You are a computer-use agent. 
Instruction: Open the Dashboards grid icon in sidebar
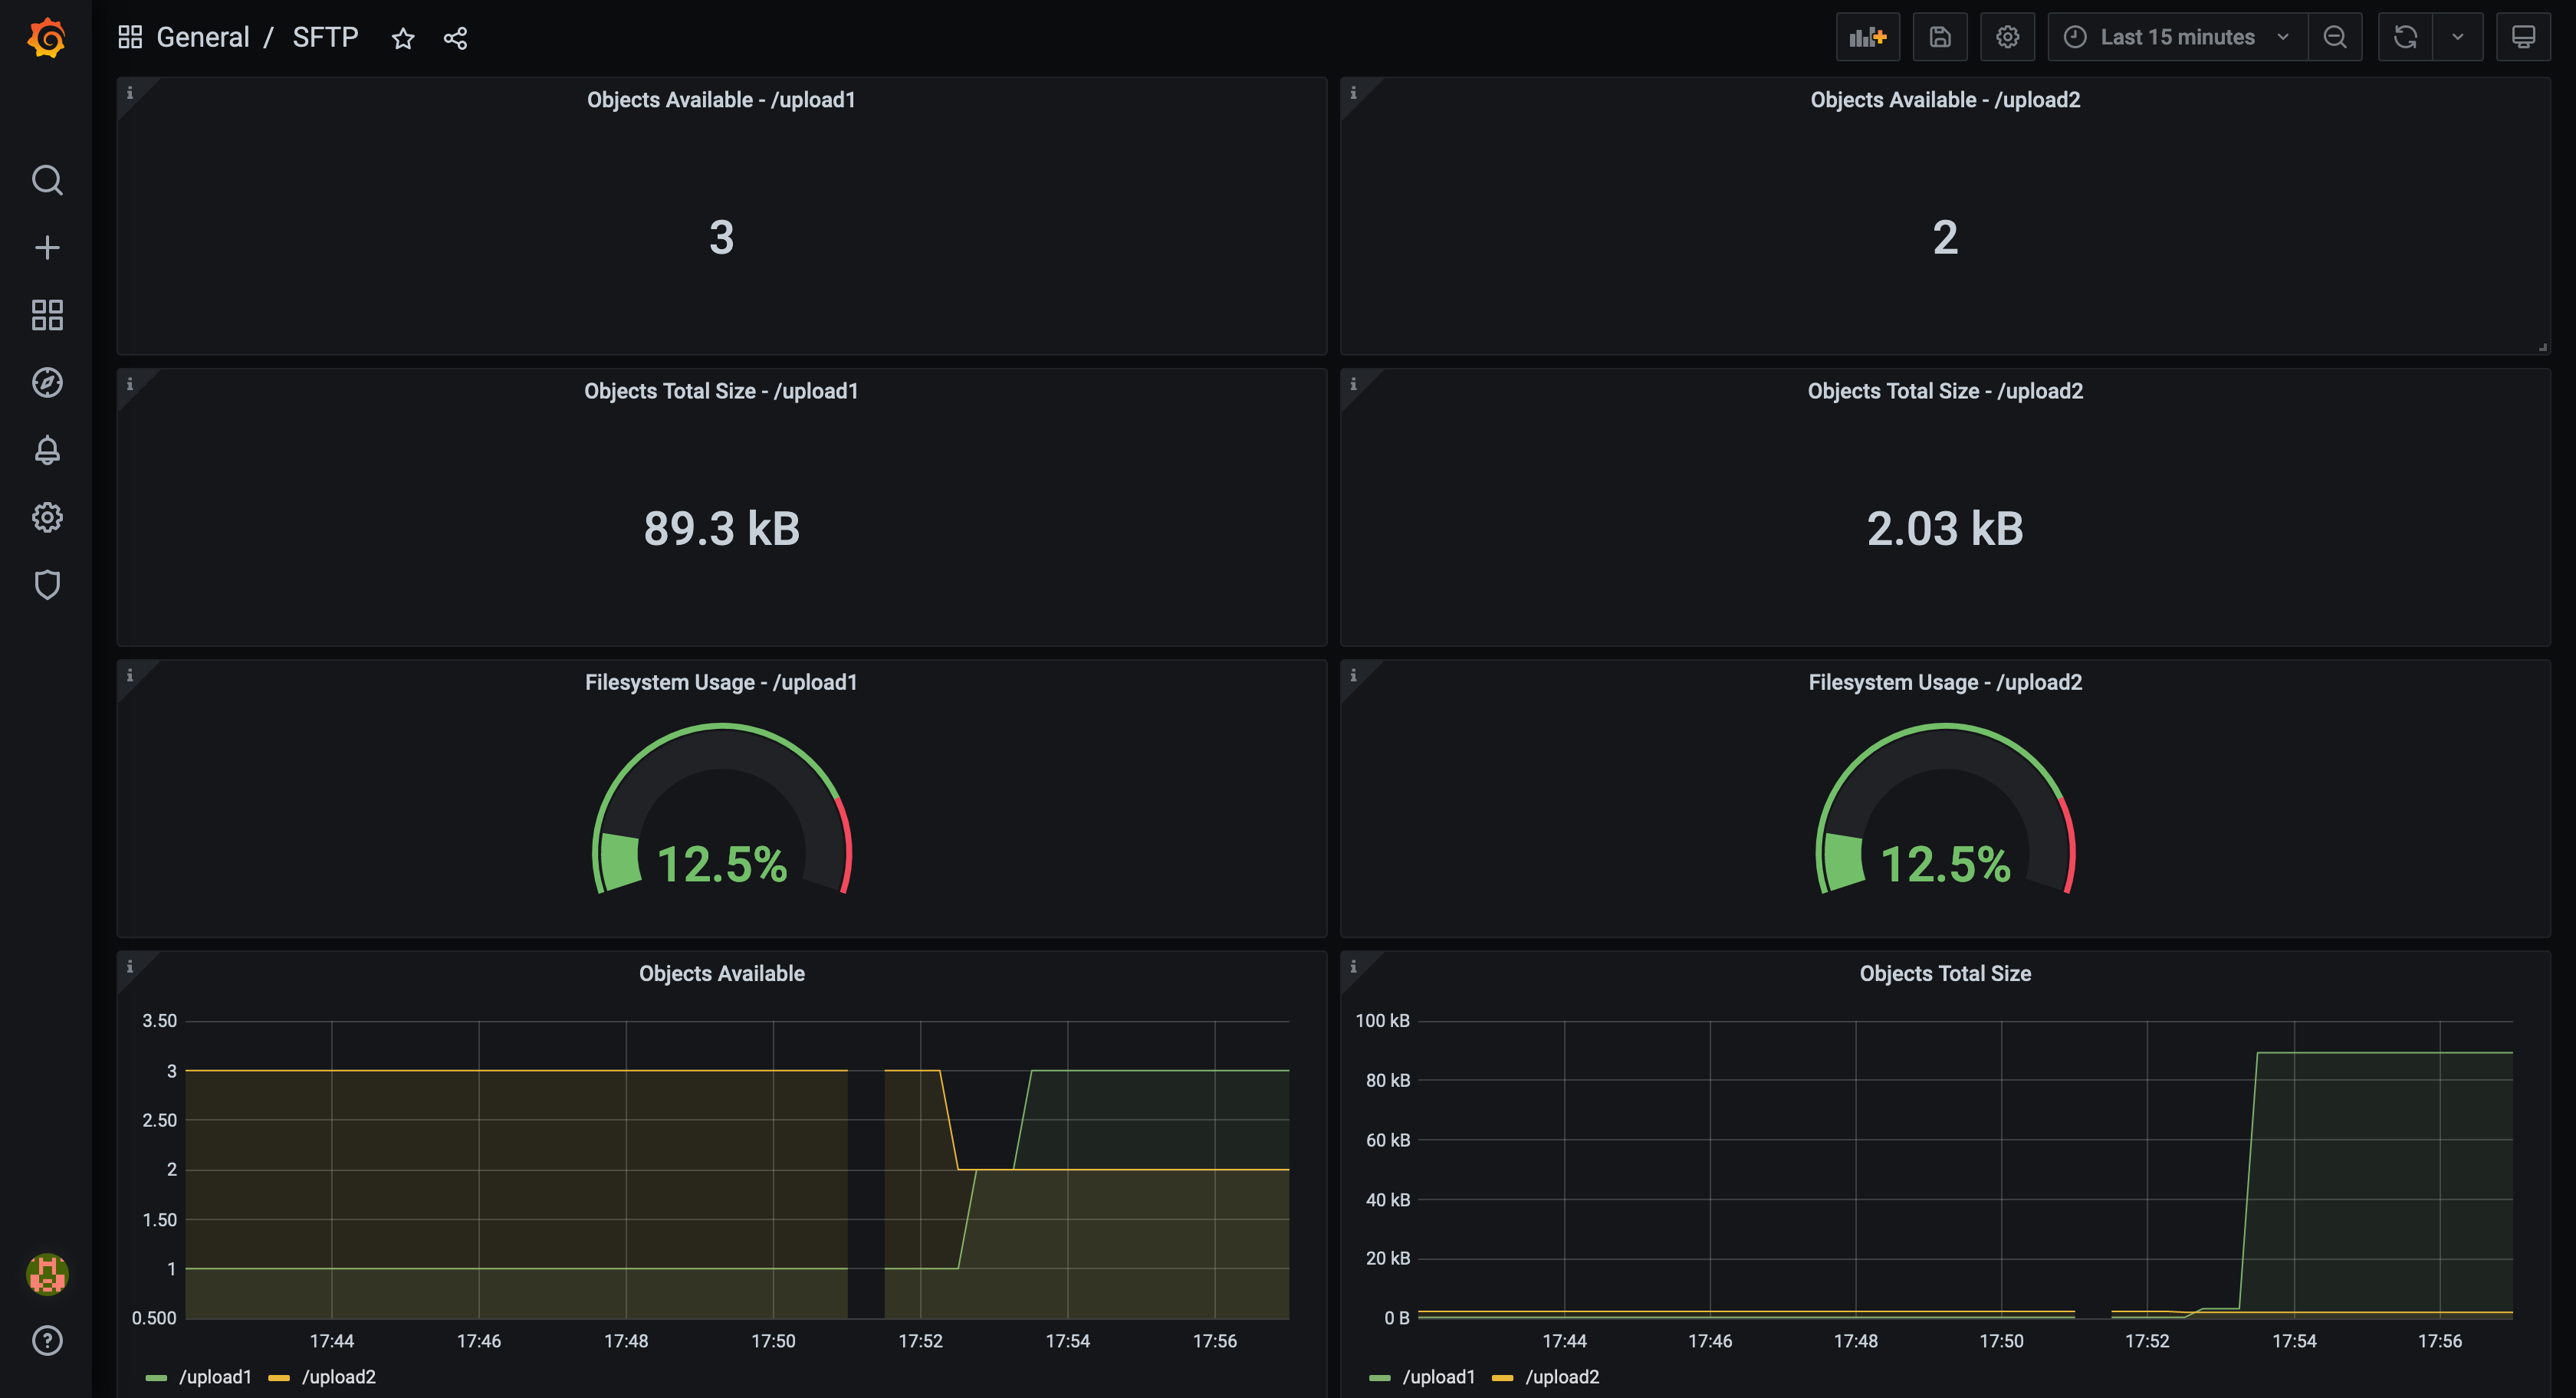(47, 315)
